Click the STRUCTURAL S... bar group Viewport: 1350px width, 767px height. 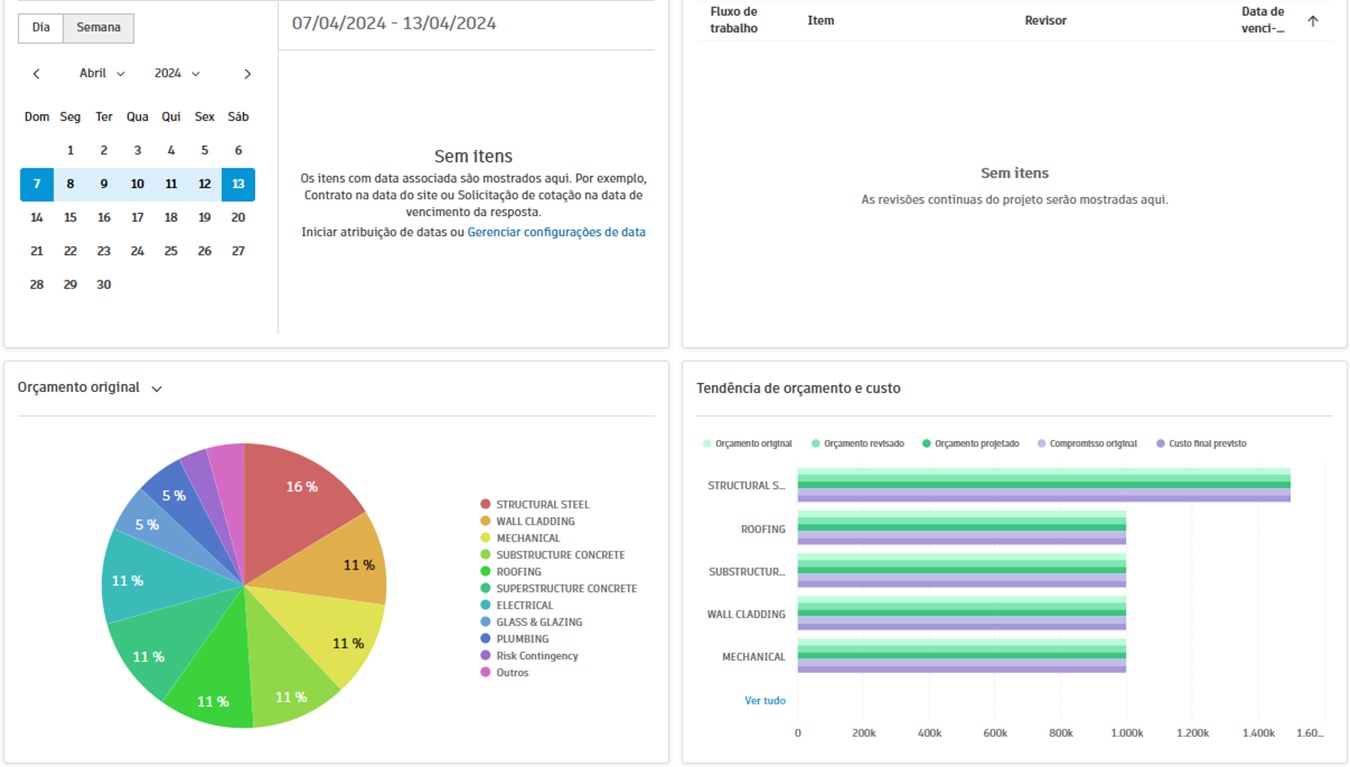click(x=1043, y=485)
